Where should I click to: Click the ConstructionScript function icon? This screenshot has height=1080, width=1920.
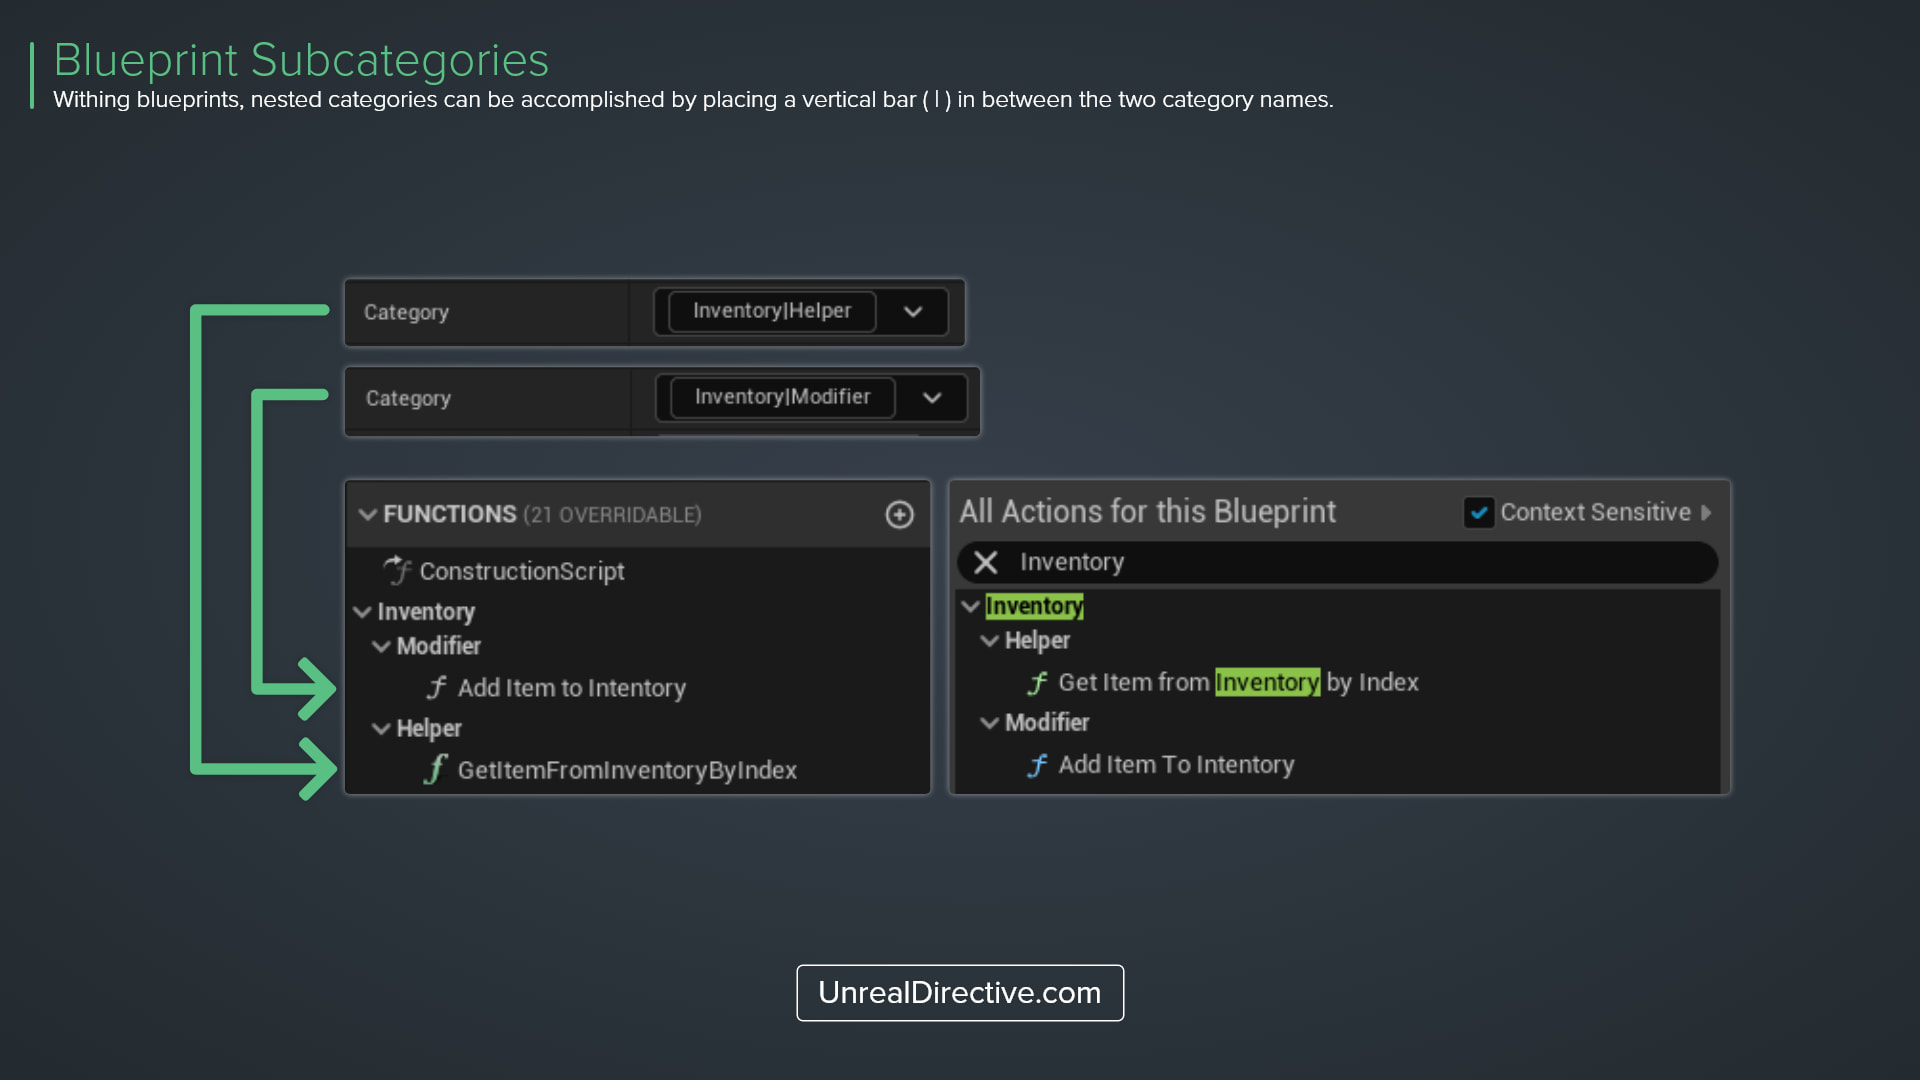coord(397,570)
